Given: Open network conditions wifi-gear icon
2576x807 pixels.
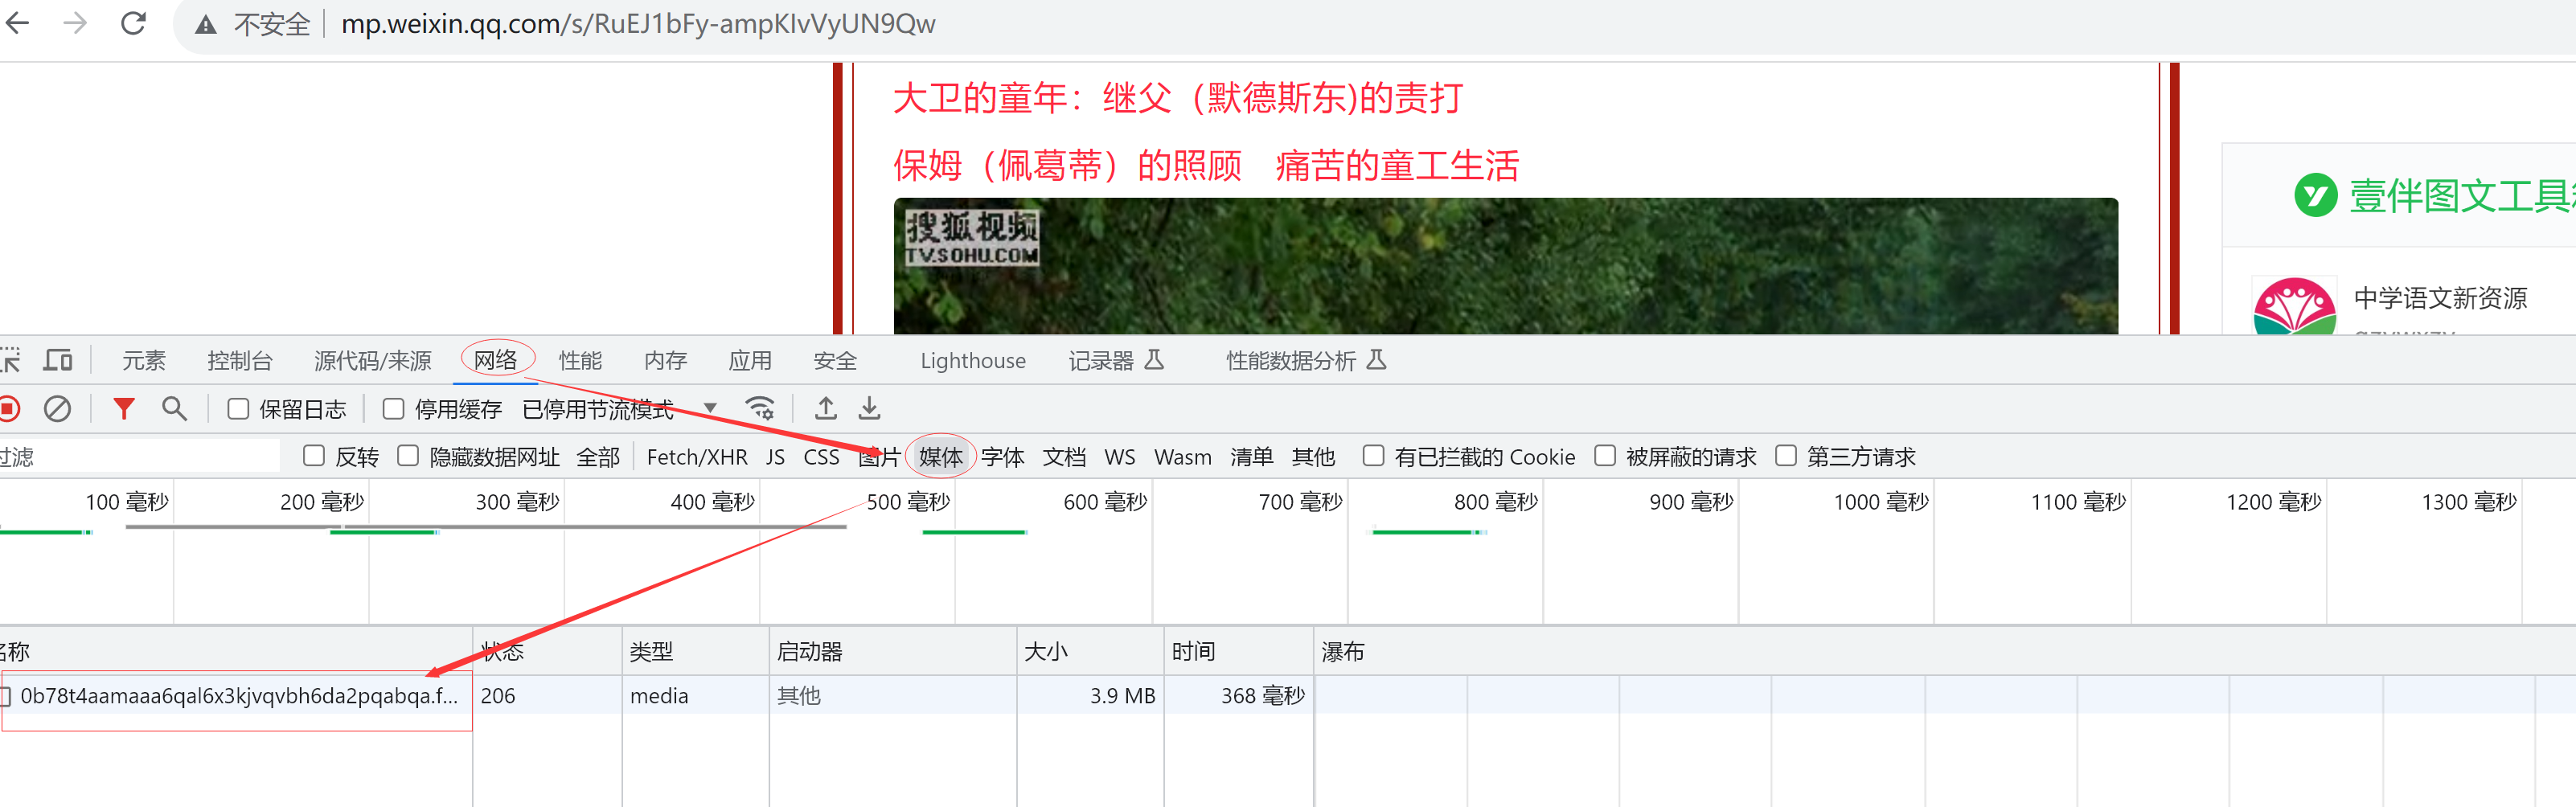Looking at the screenshot, I should pos(760,408).
